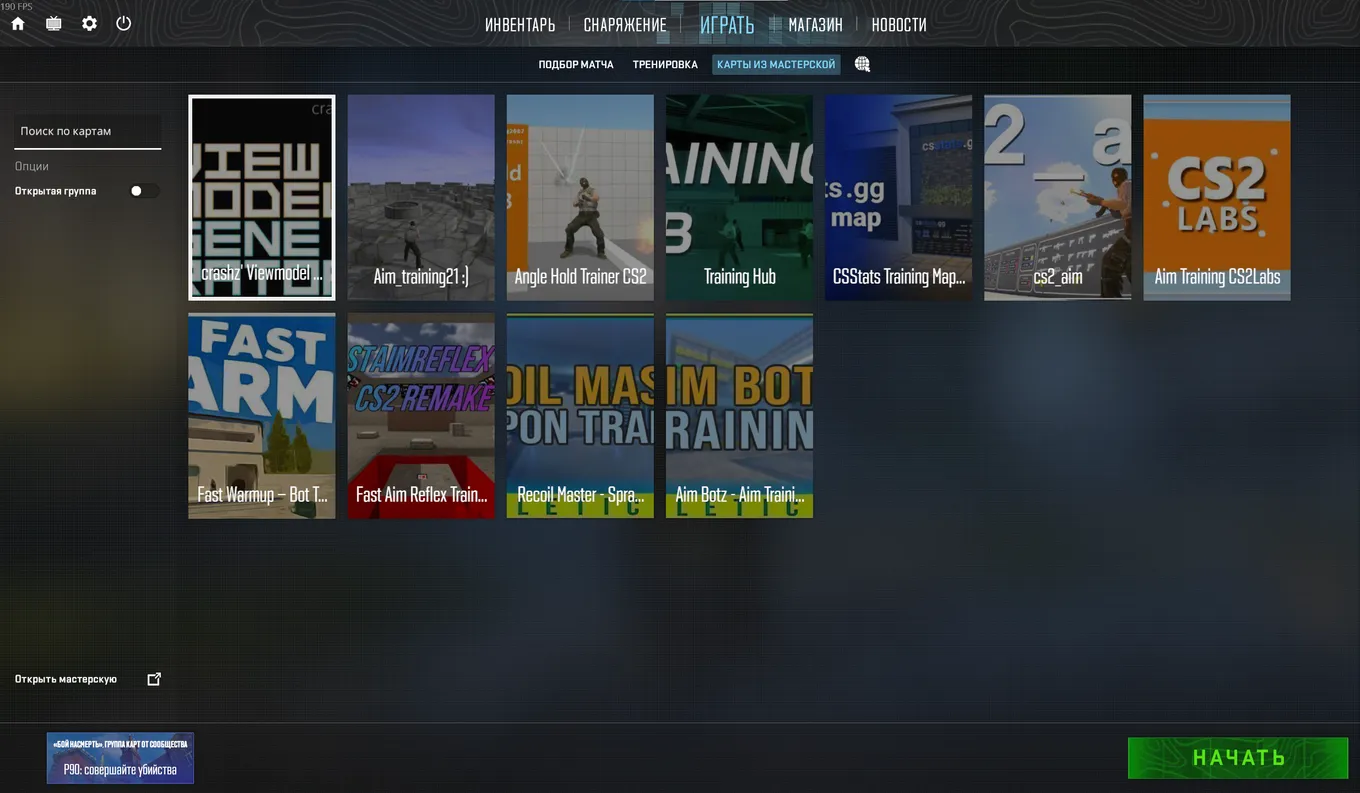1360x793 pixels.
Task: Go to the home screen icon
Action: tap(18, 23)
